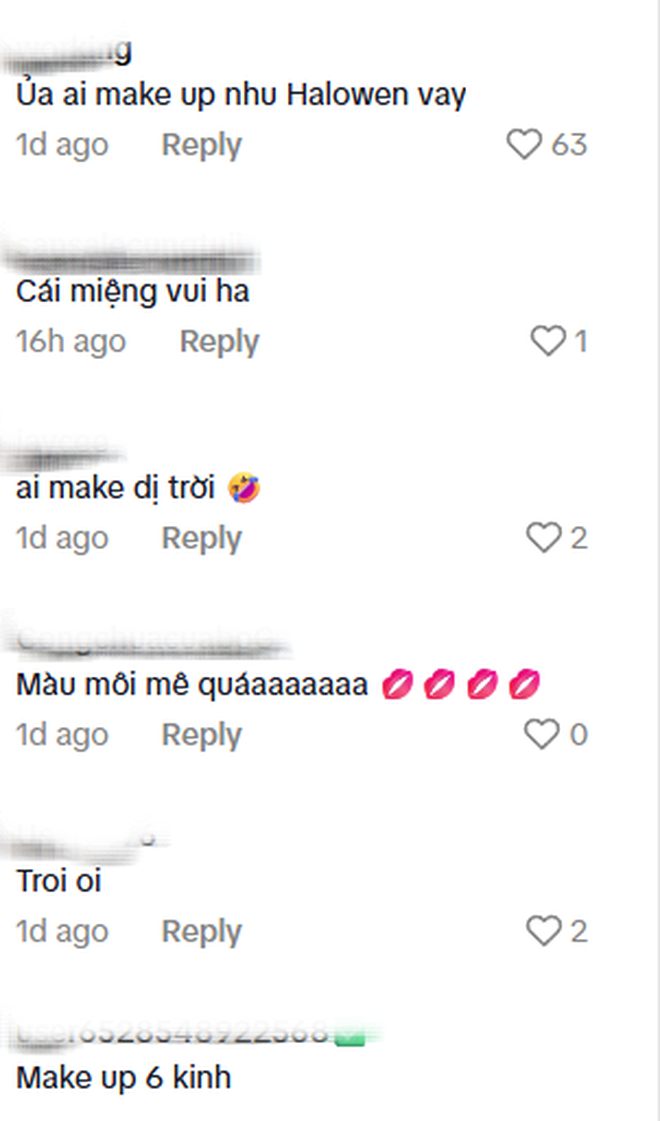This screenshot has height=1121, width=660.
Task: Click the heart on "Cái miệng vui ha" comment
Action: (547, 341)
